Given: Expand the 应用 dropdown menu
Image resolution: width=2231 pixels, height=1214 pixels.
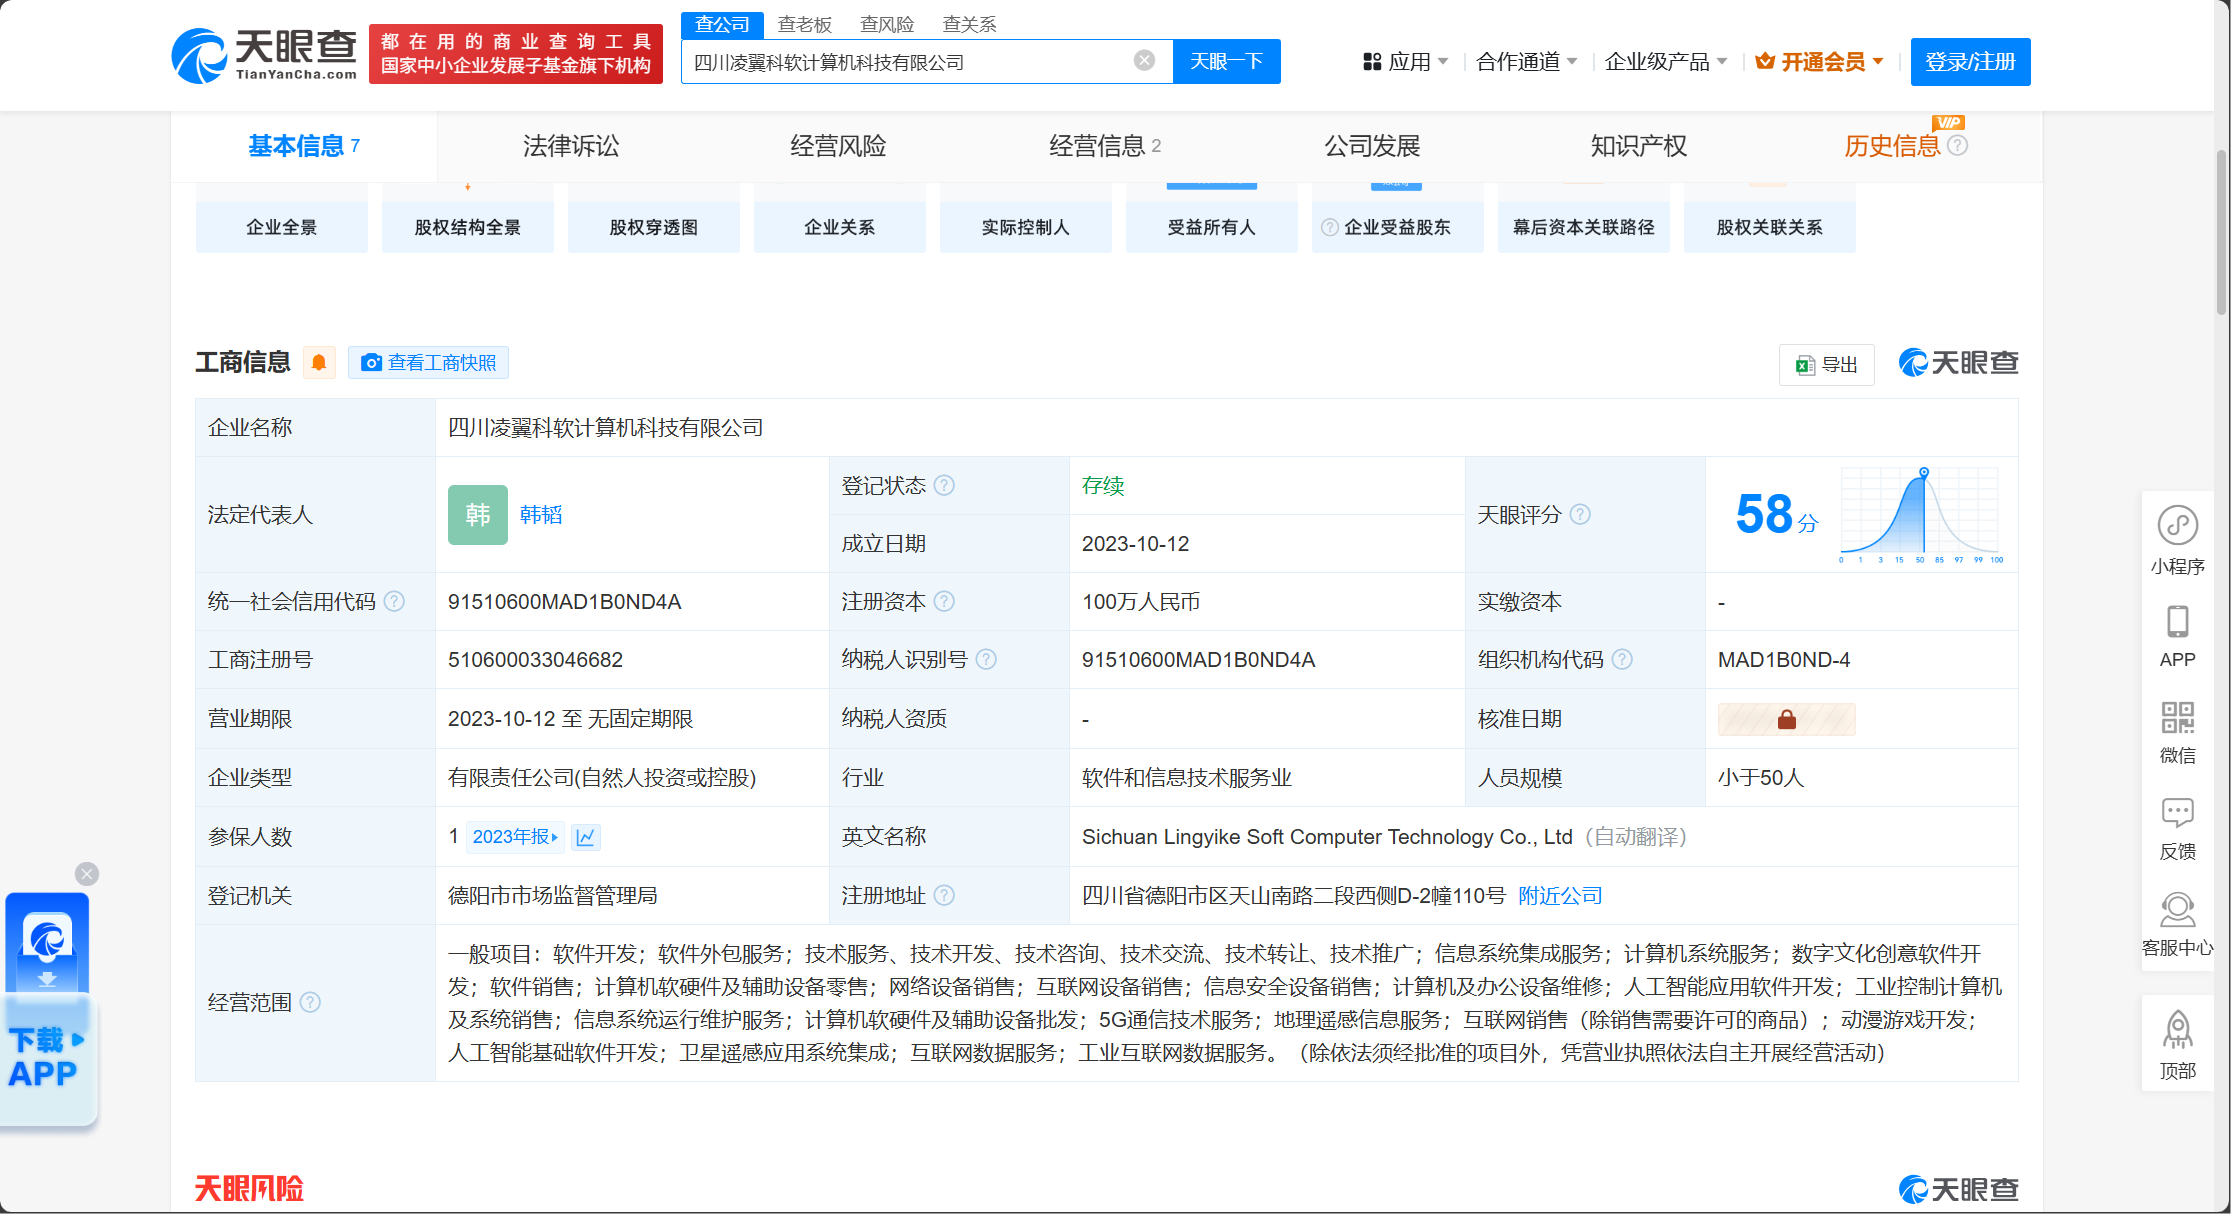Looking at the screenshot, I should (1406, 62).
